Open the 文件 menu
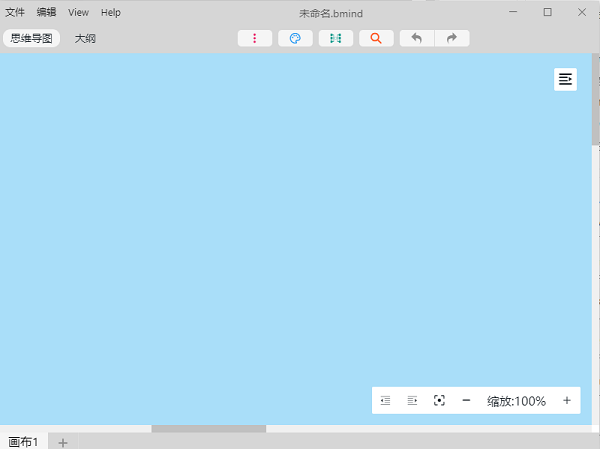 [x=15, y=12]
